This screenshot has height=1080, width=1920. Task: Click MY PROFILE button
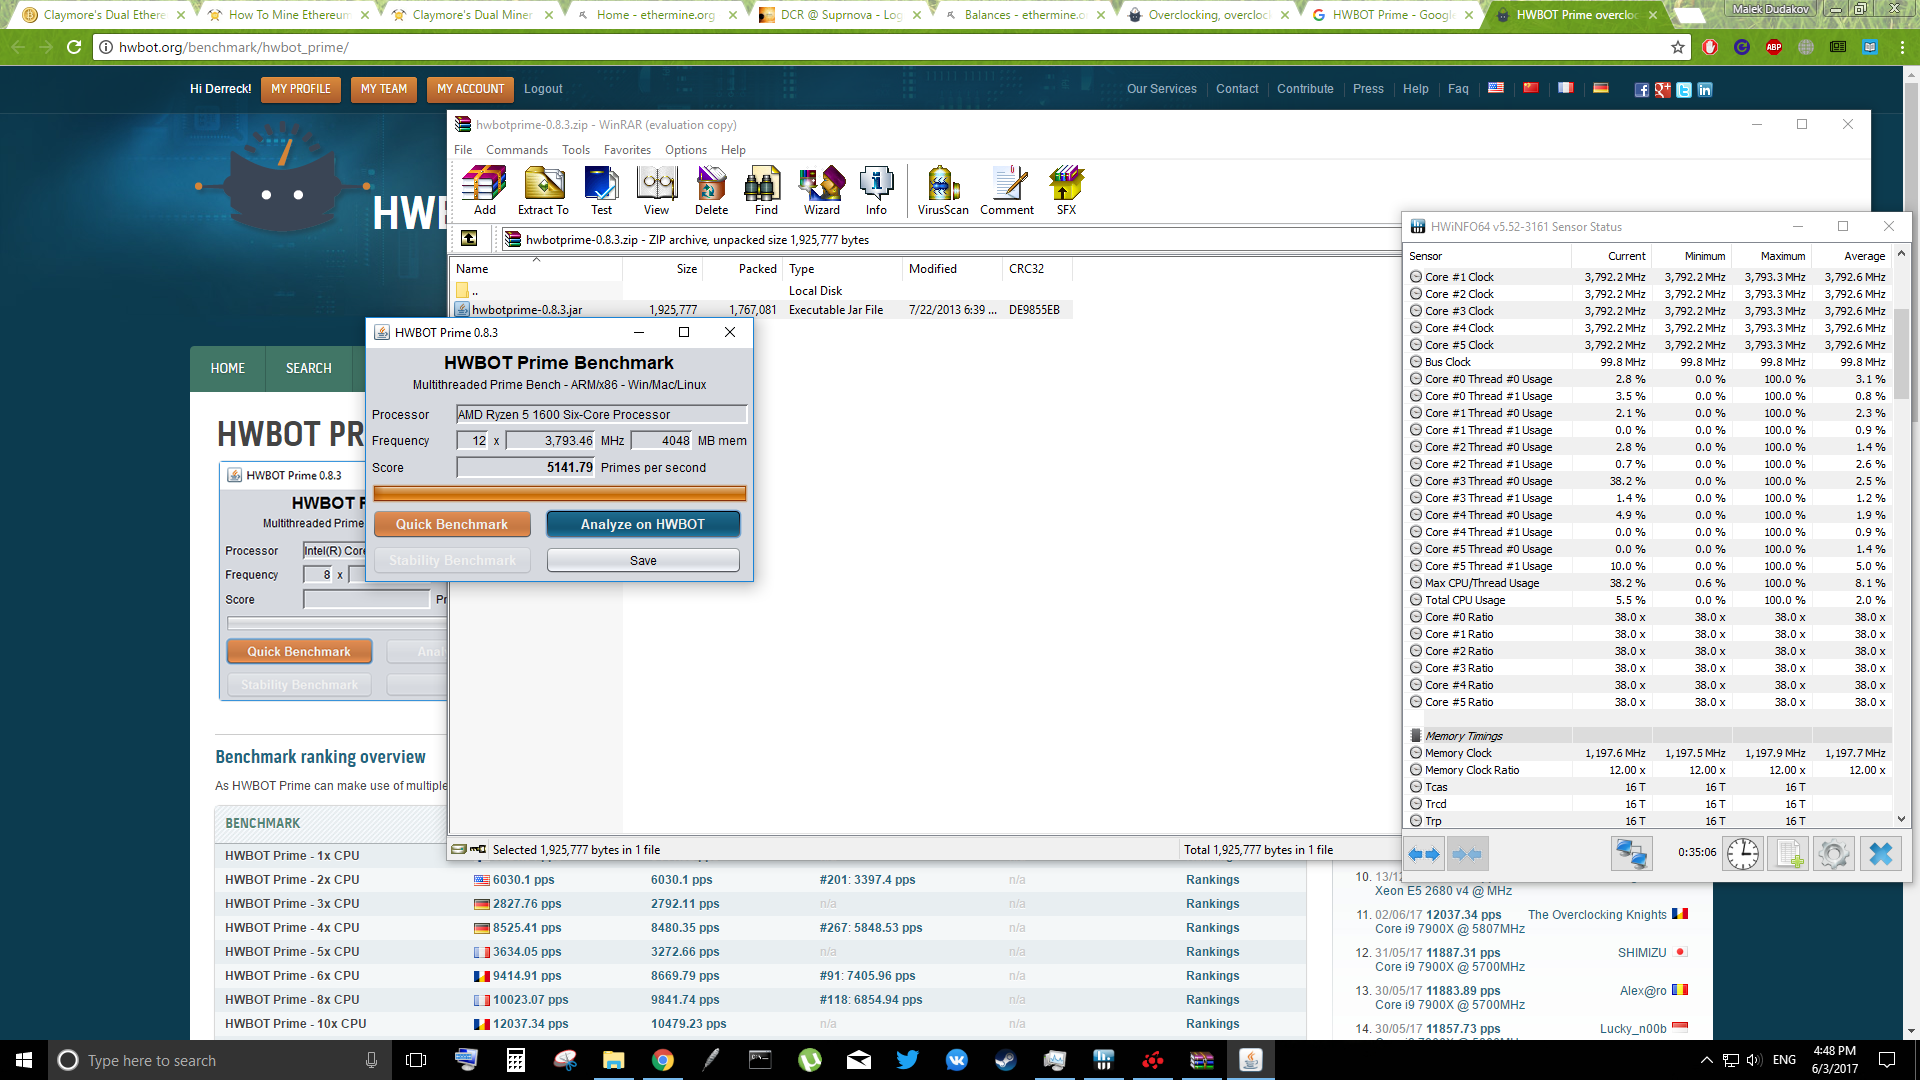click(301, 89)
